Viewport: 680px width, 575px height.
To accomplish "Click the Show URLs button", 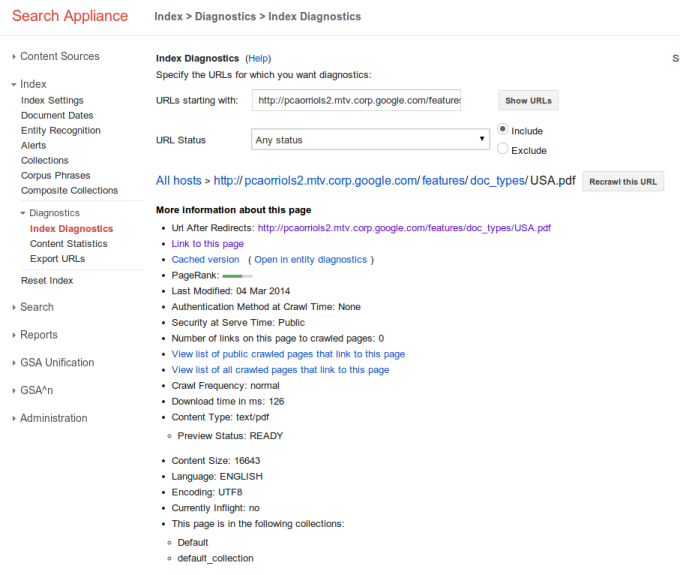I will pos(528,101).
